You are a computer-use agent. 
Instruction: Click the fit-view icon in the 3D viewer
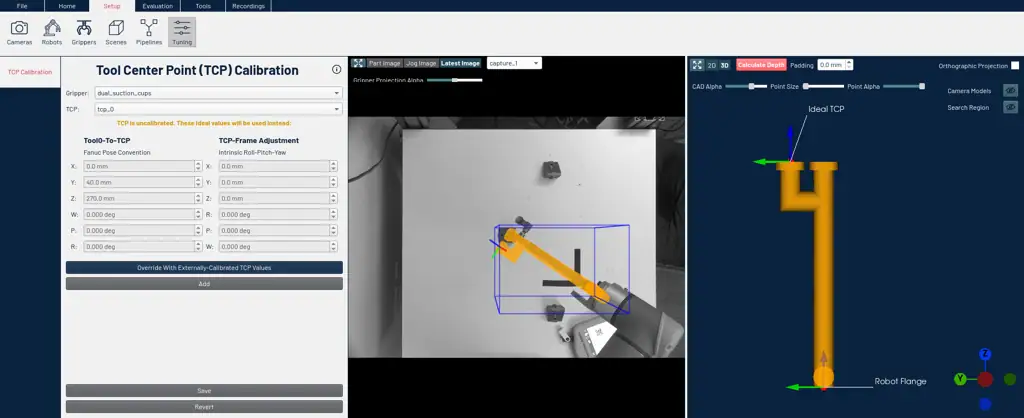click(697, 64)
